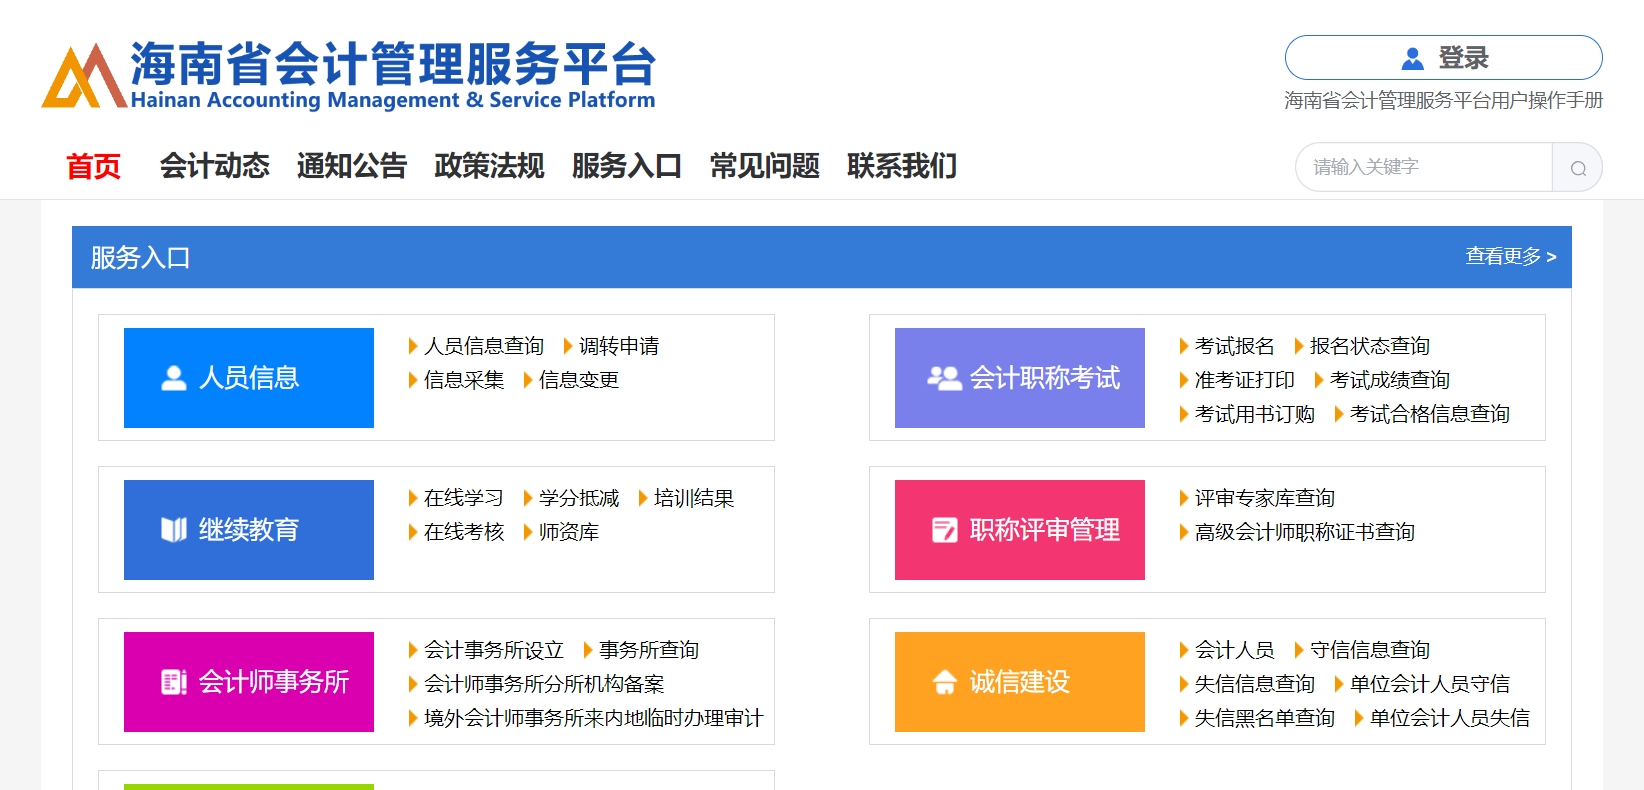The height and width of the screenshot is (790, 1644).
Task: Open the 会计师事务所 tile
Action: pyautogui.click(x=249, y=682)
